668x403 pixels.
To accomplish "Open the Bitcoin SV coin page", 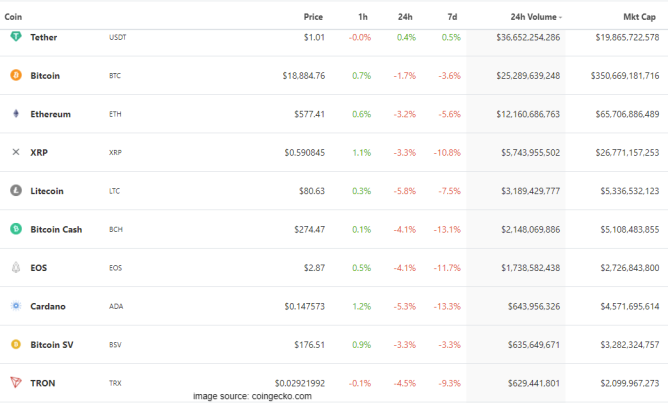I will 52,345.
